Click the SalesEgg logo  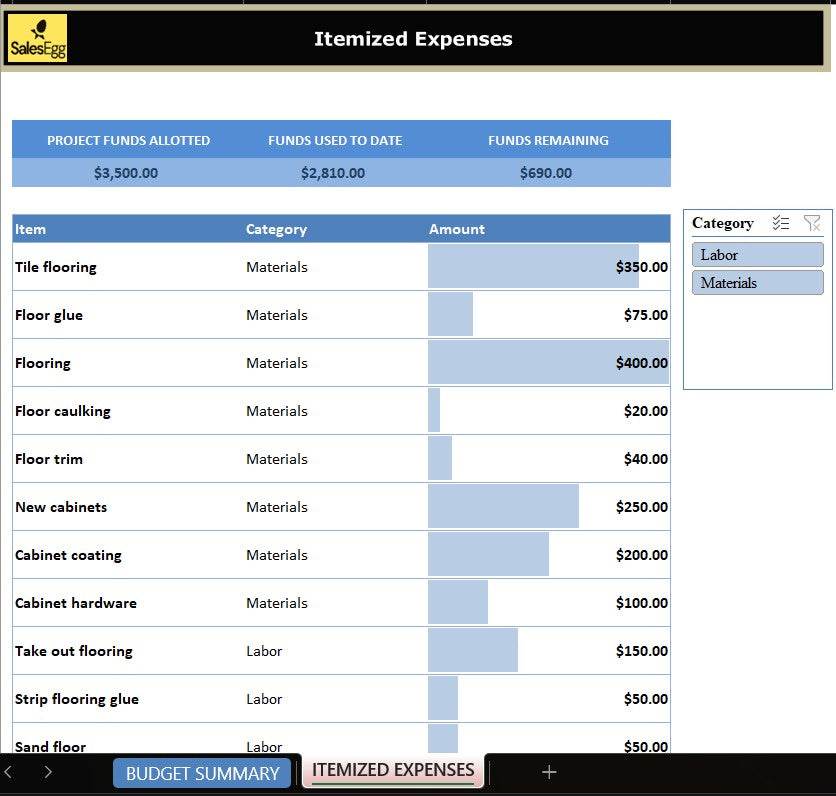tap(37, 38)
